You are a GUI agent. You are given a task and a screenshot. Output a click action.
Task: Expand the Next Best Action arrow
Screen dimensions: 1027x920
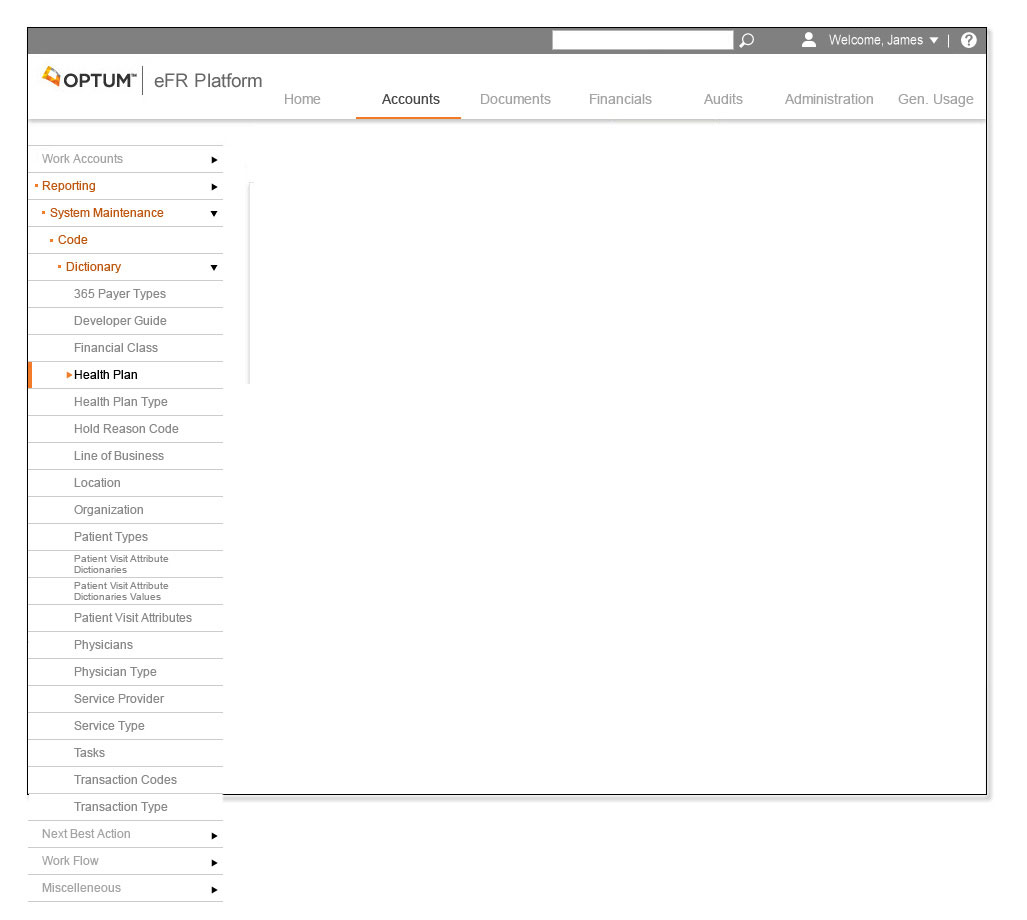tap(214, 835)
